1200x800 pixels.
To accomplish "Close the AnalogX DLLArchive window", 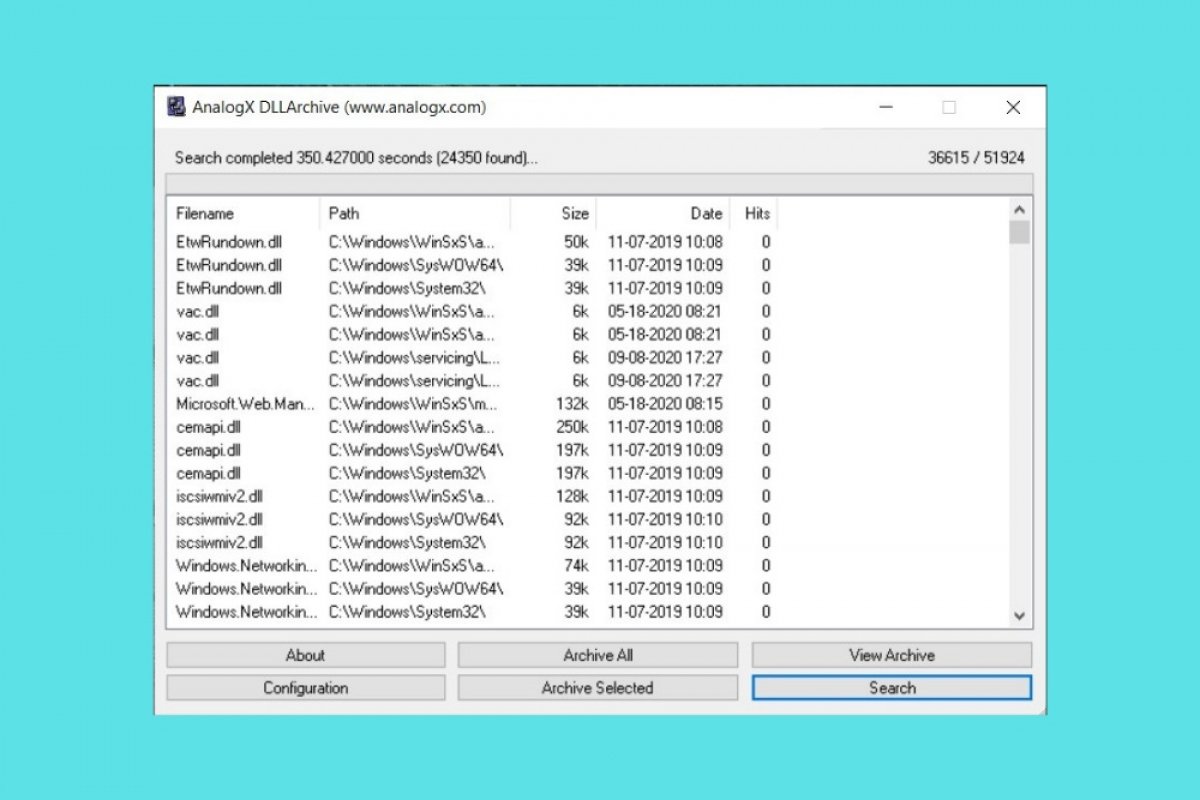I will [x=1013, y=107].
